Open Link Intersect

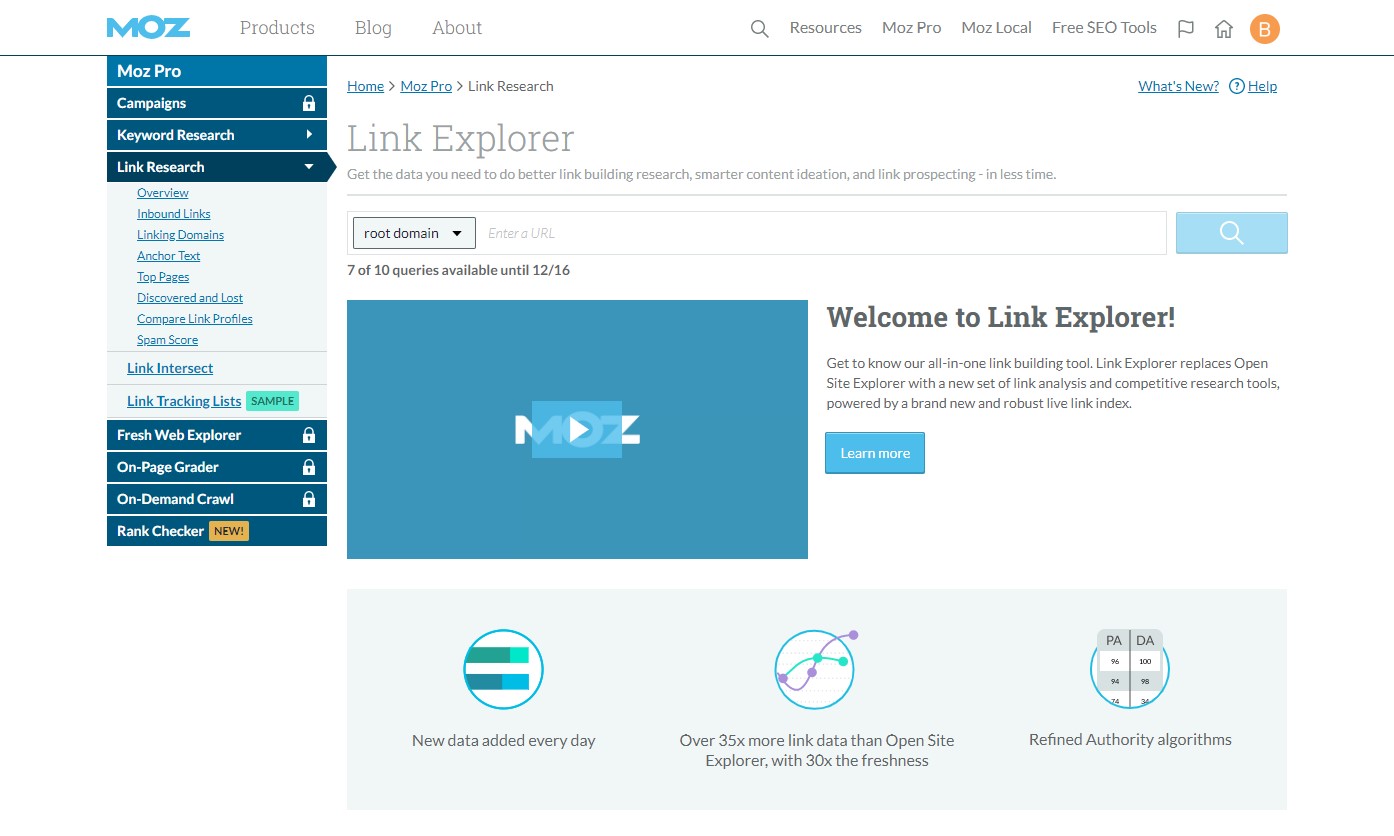(x=170, y=368)
